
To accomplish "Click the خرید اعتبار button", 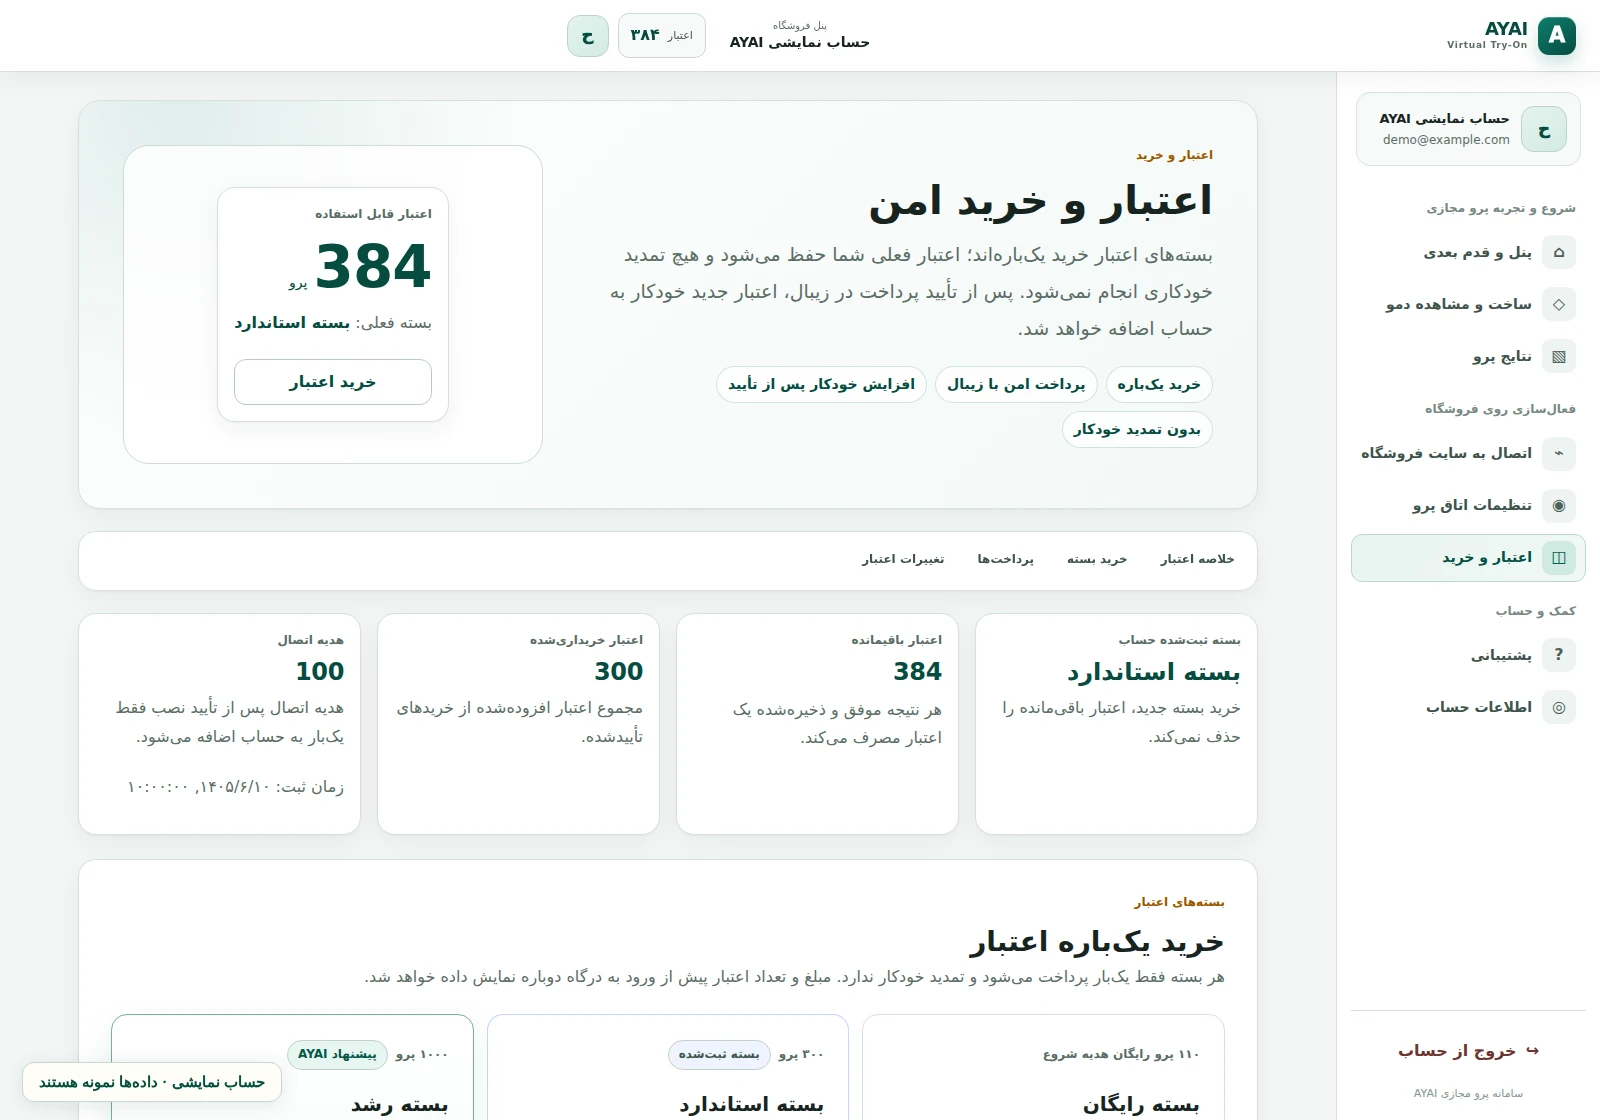I will [333, 382].
